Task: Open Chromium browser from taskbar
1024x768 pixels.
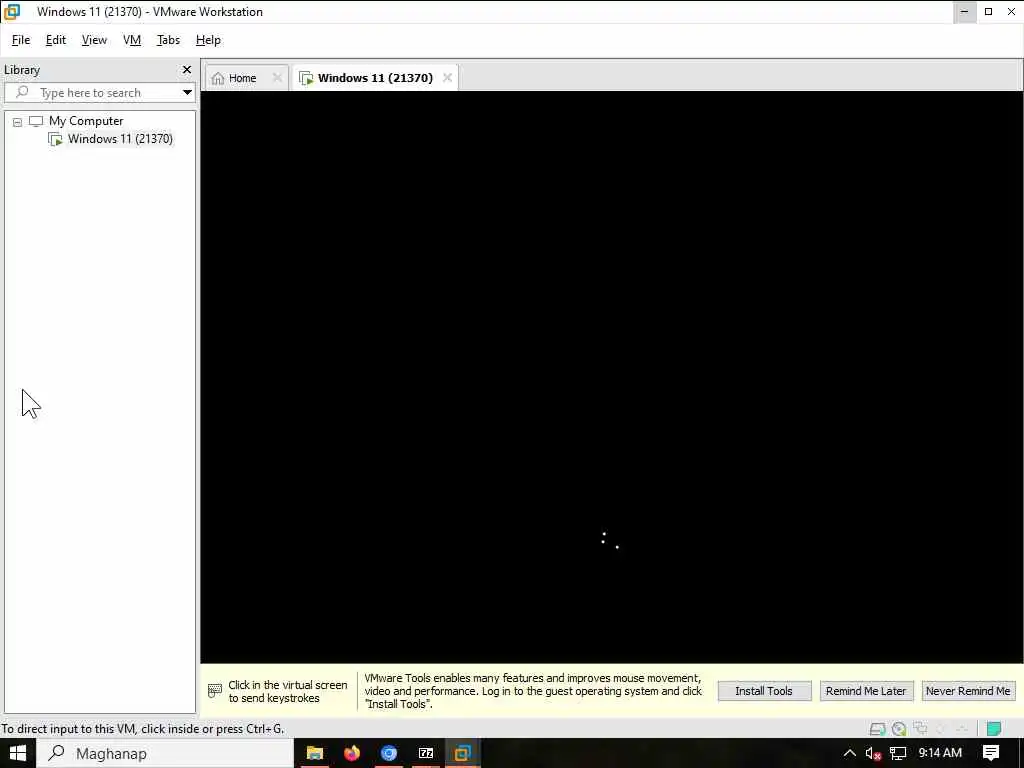Action: [389, 753]
